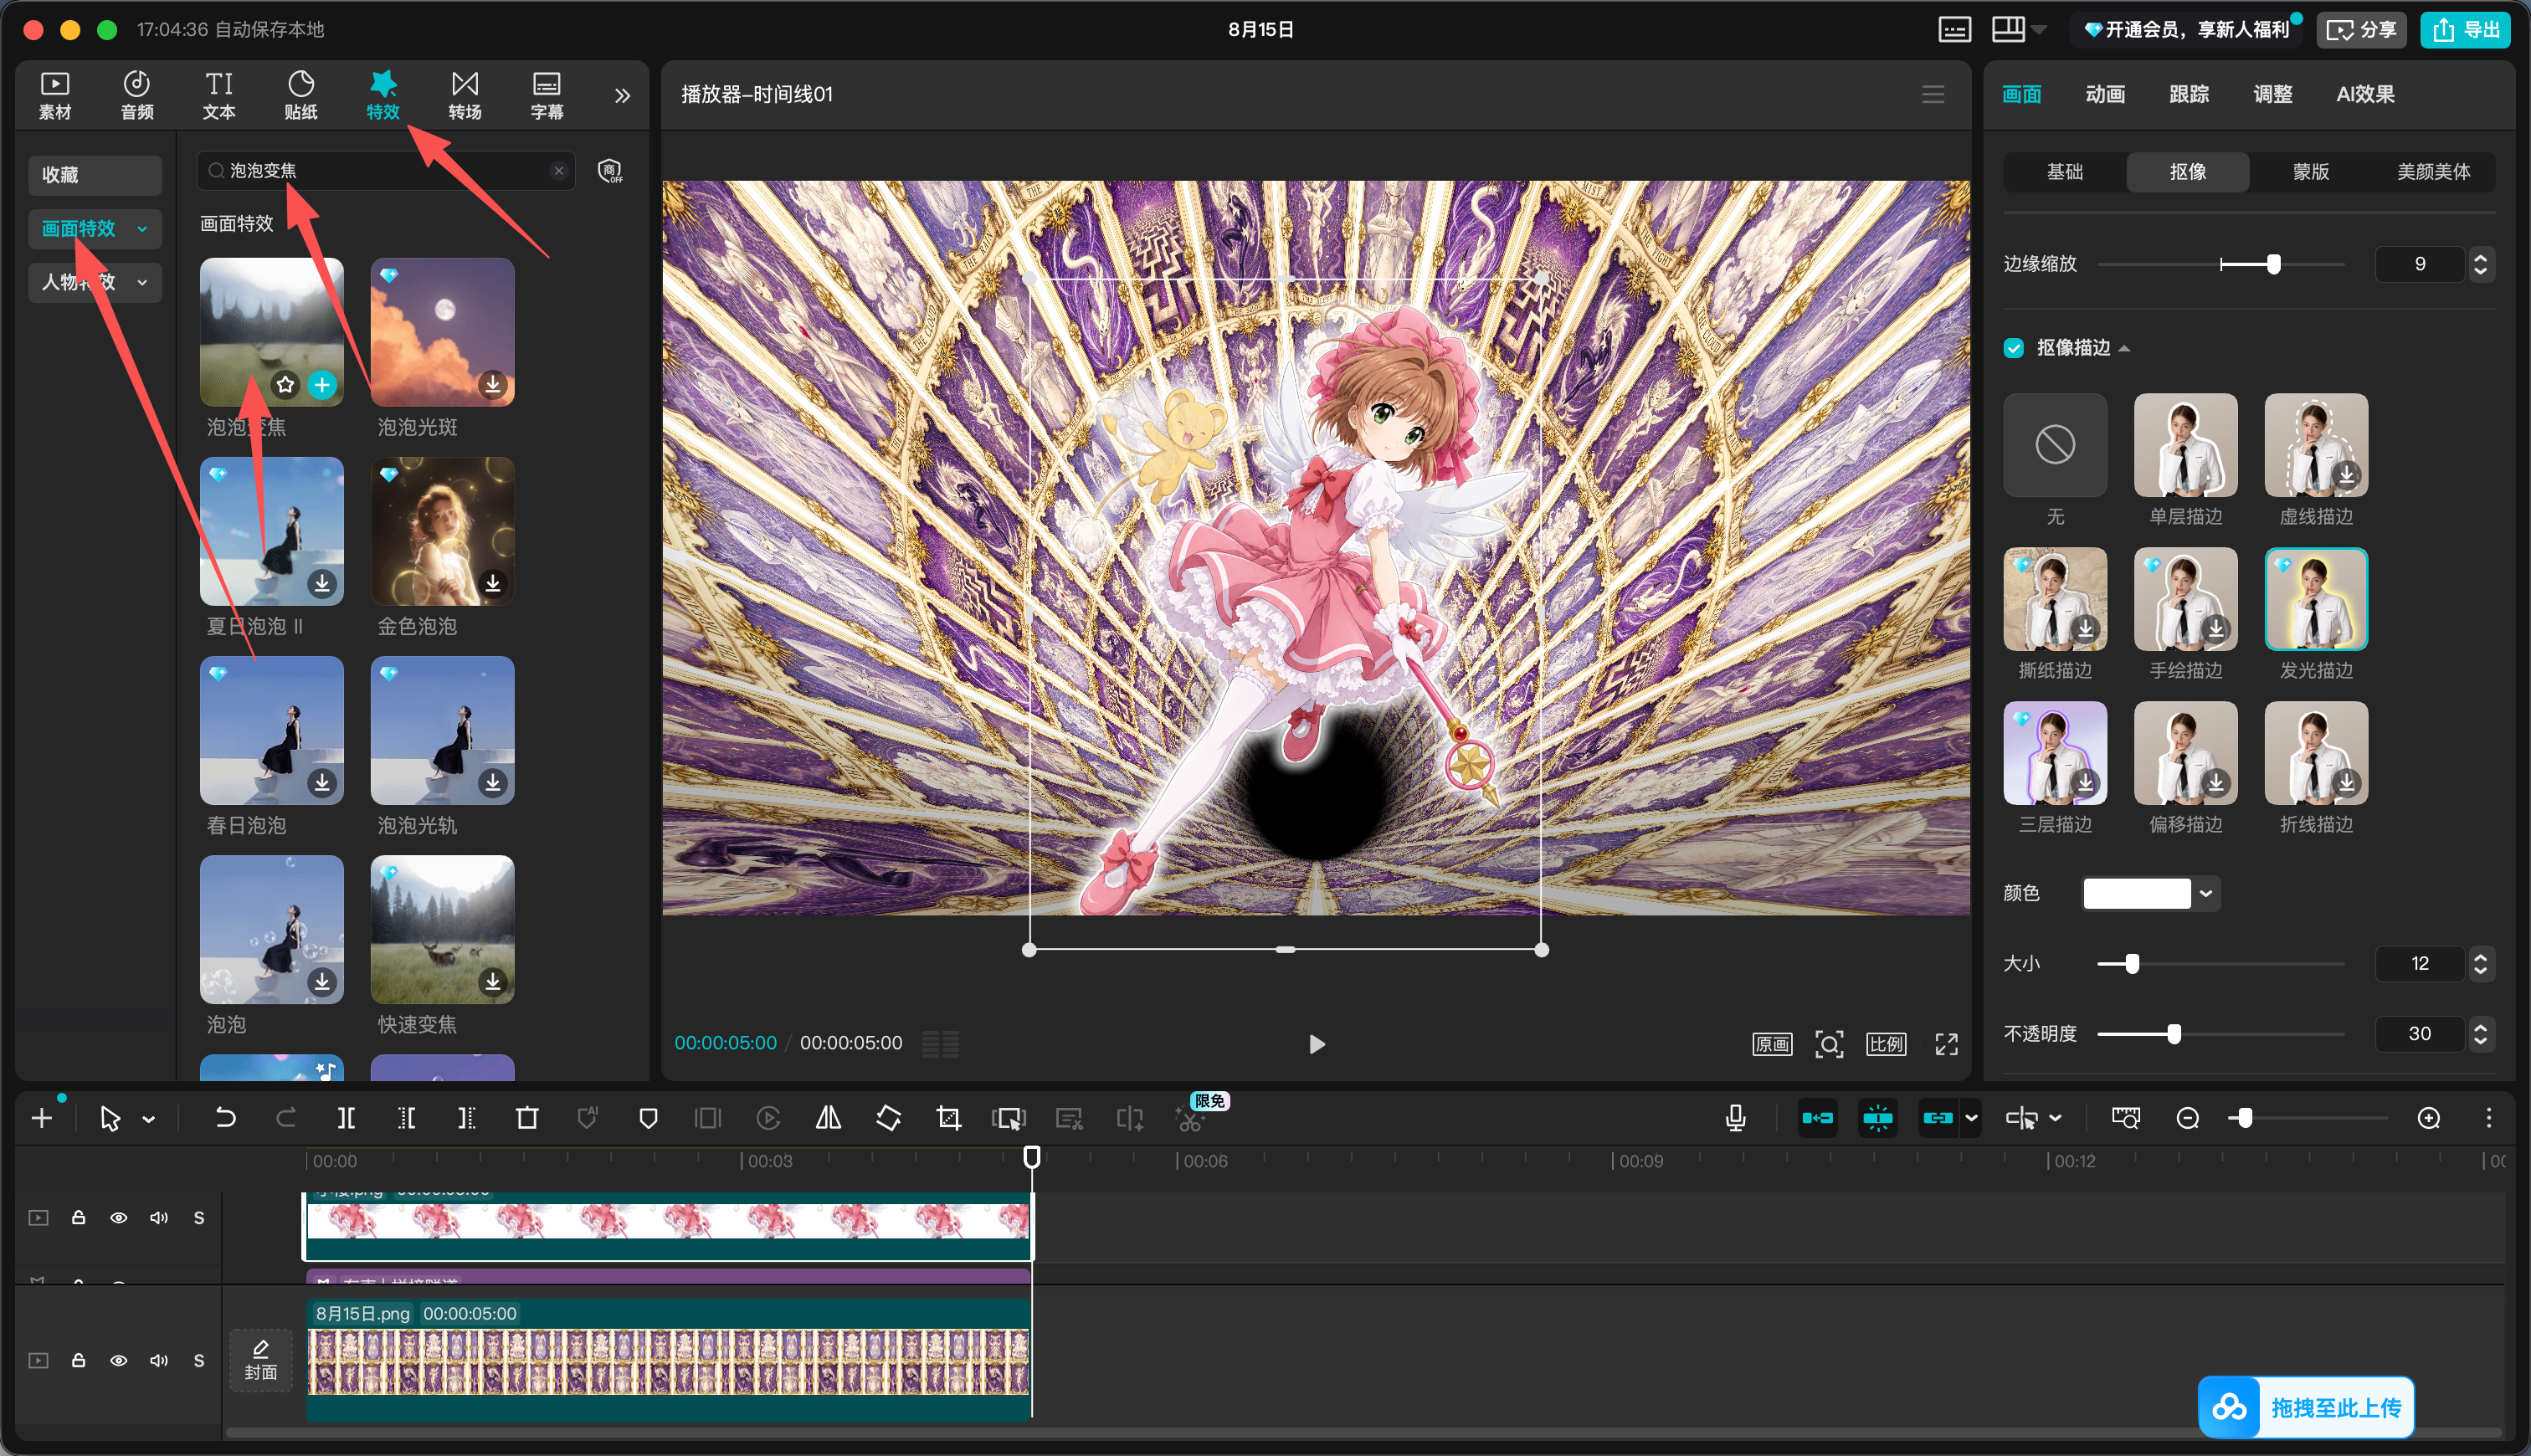Open the crop tool
Screen dimensions: 2531x1456
coord(949,1118)
